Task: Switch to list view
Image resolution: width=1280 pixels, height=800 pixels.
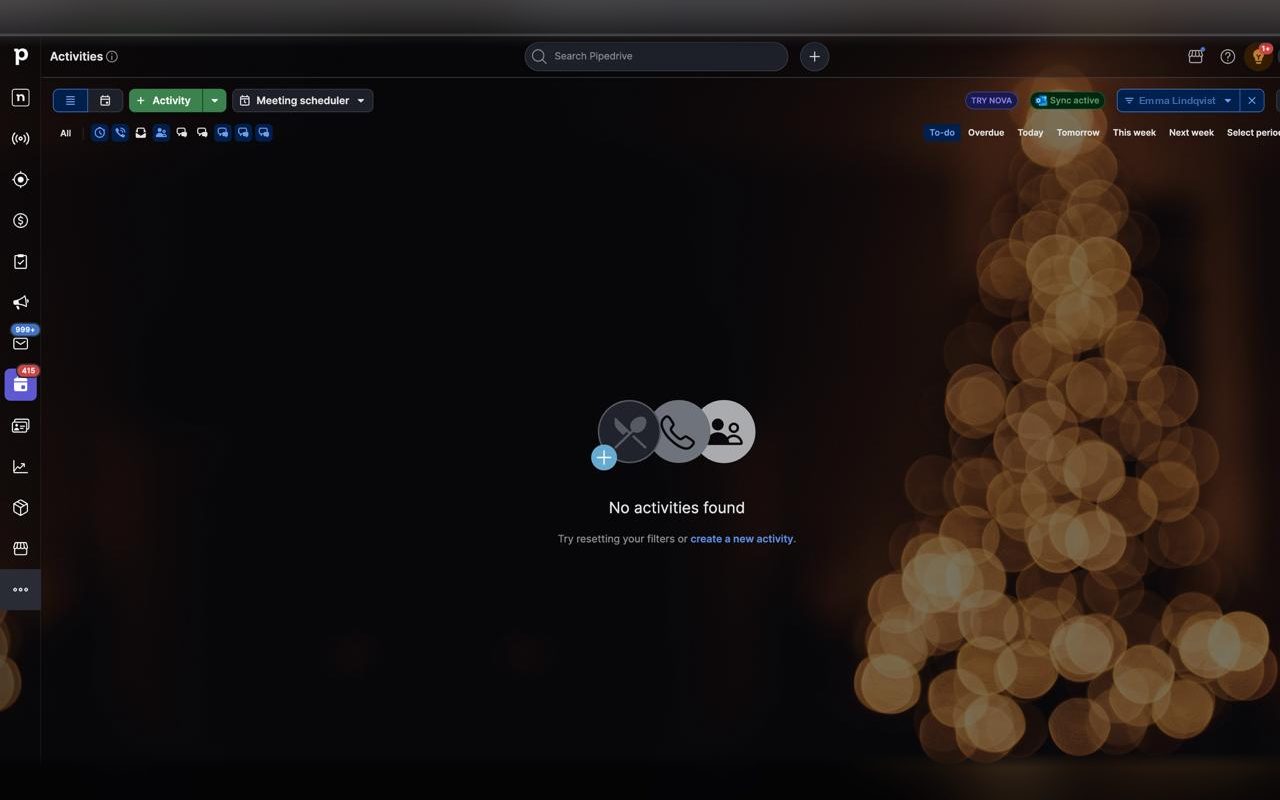Action: click(x=70, y=101)
